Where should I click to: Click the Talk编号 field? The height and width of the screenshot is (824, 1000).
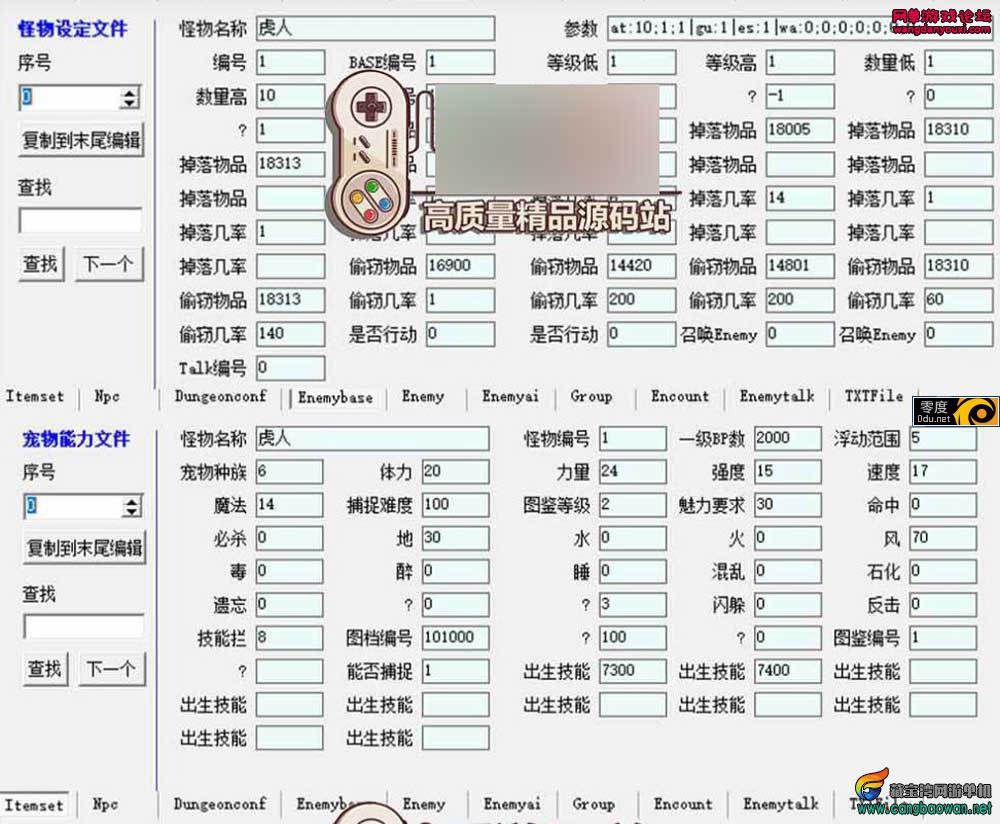click(291, 368)
